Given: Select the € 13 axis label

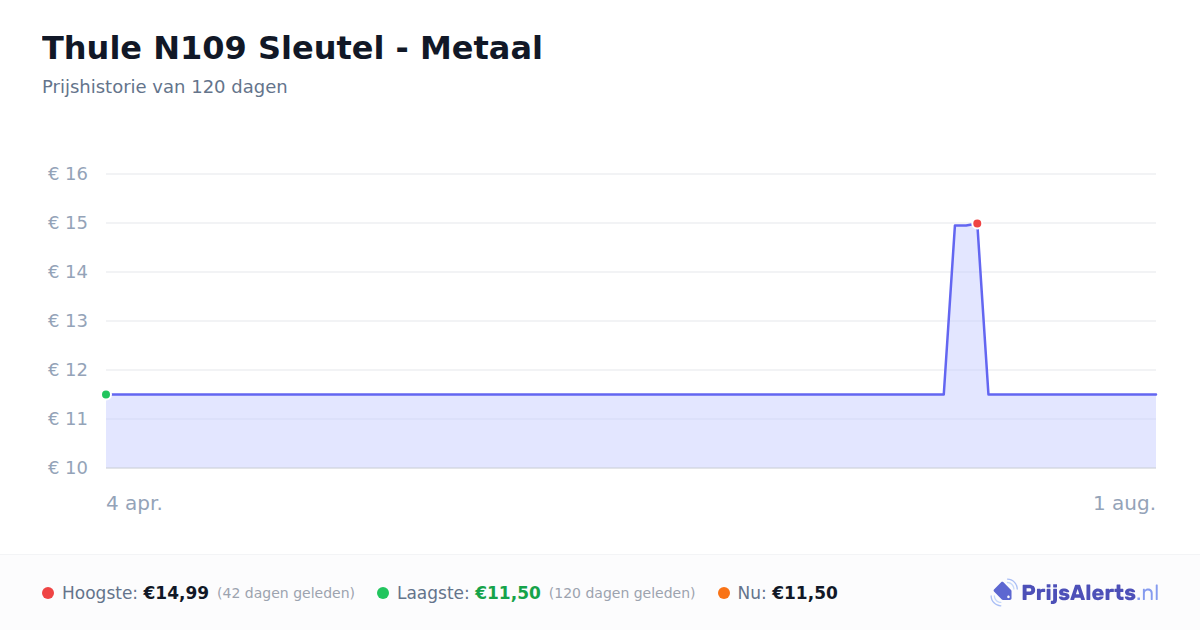Looking at the screenshot, I should pos(68,321).
